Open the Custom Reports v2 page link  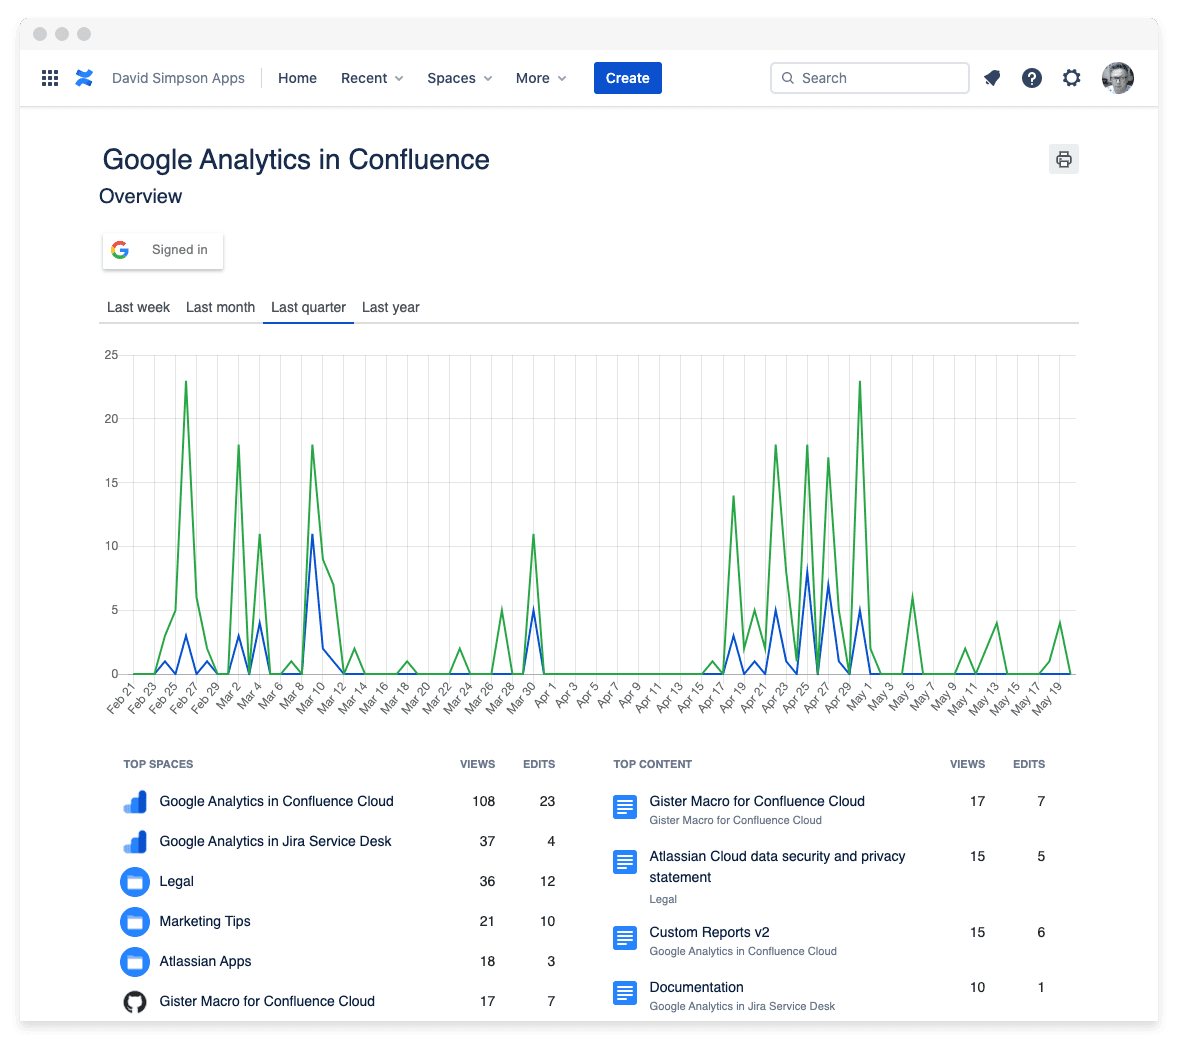click(x=710, y=932)
